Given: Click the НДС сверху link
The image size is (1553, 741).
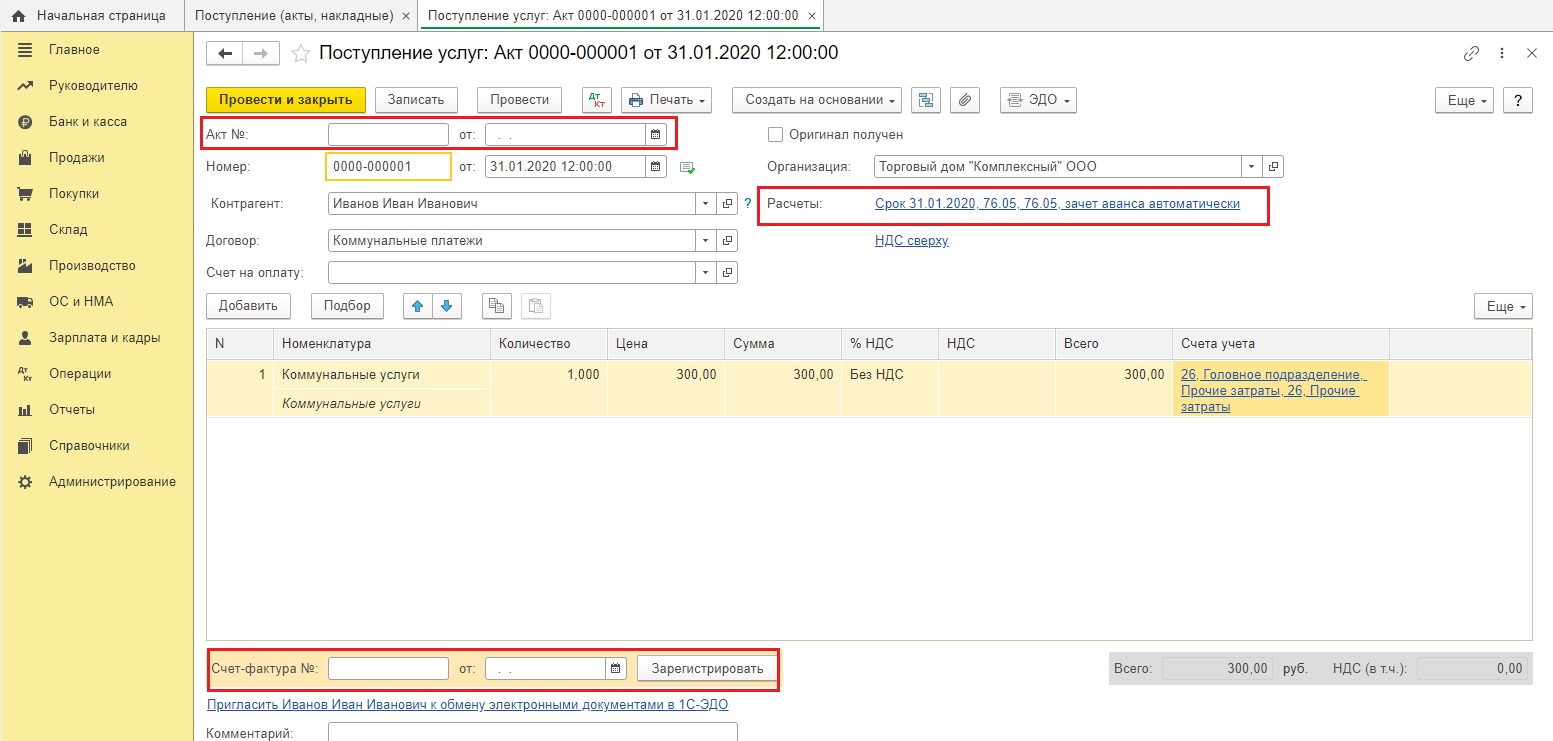Looking at the screenshot, I should (x=911, y=241).
